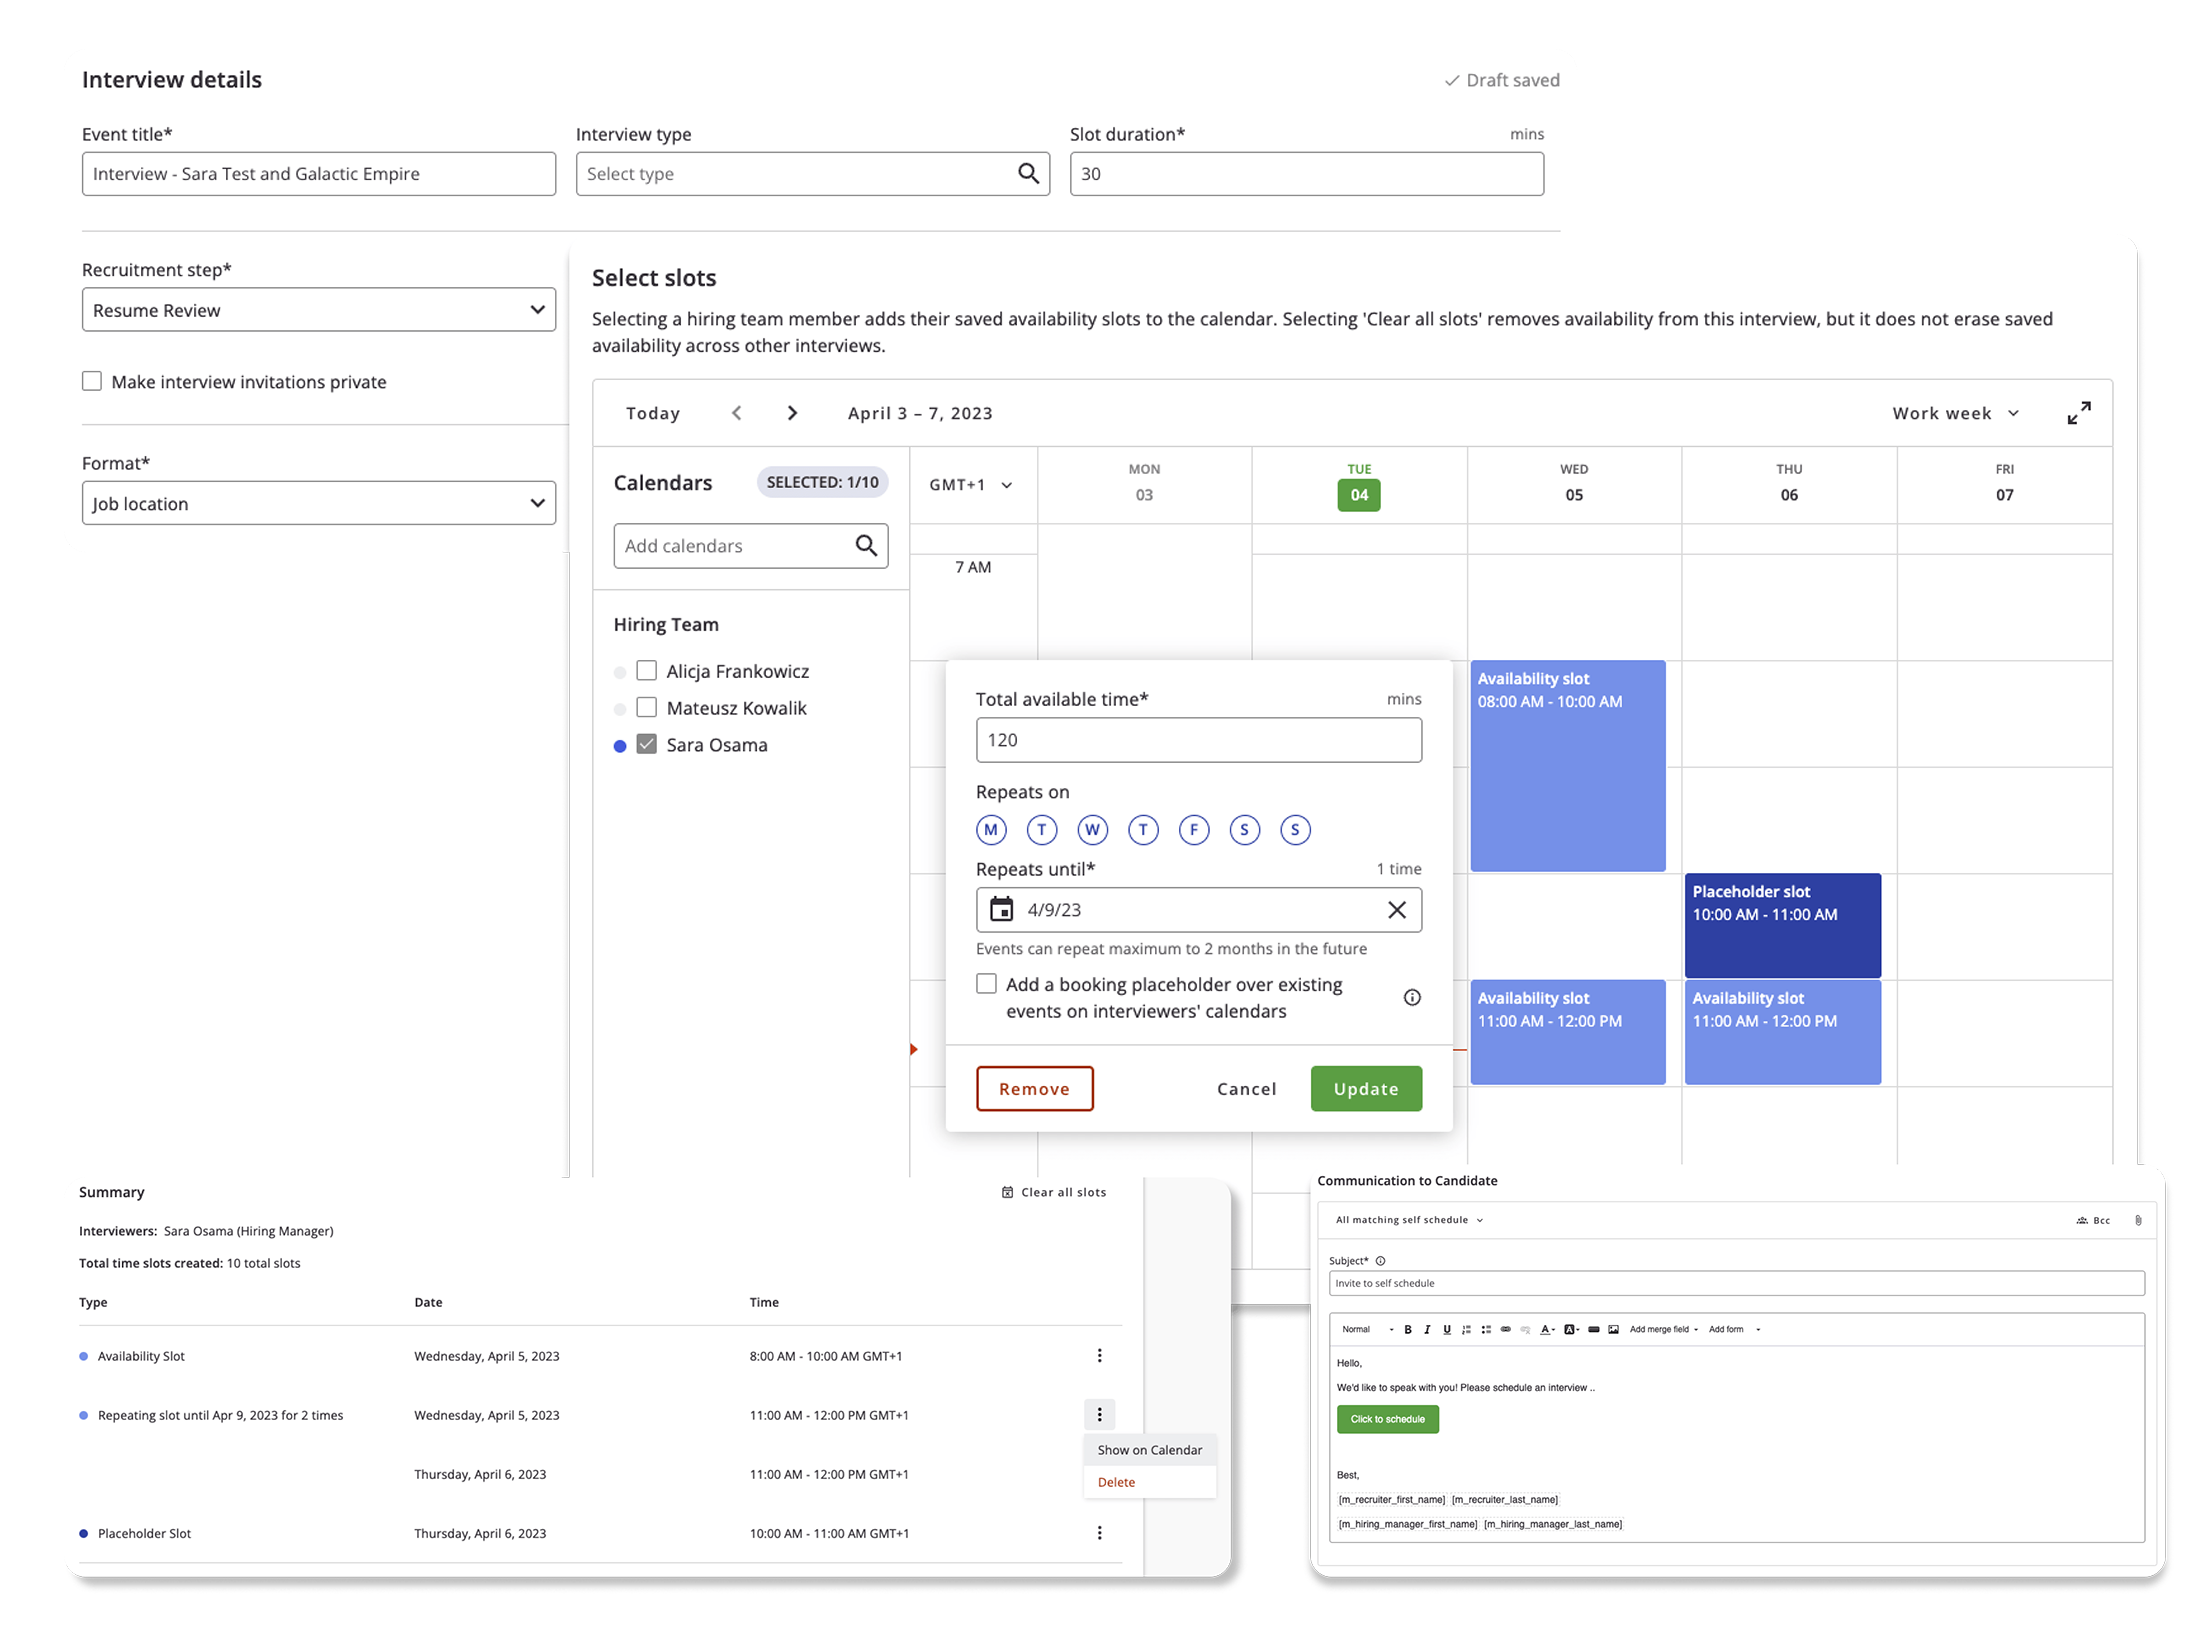This screenshot has height=1650, width=2200.
Task: Choose Show on Calendar menu option
Action: click(x=1149, y=1450)
